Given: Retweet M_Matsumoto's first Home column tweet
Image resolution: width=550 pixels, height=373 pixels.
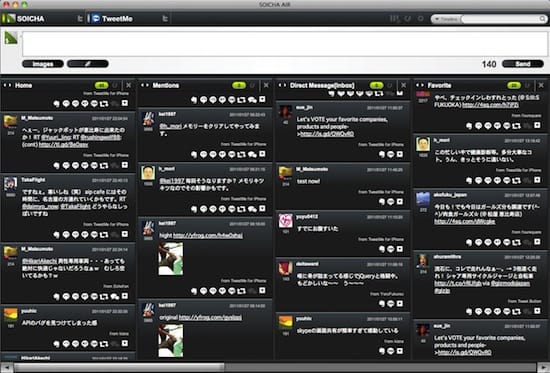Looking at the screenshot, I should coord(104,165).
